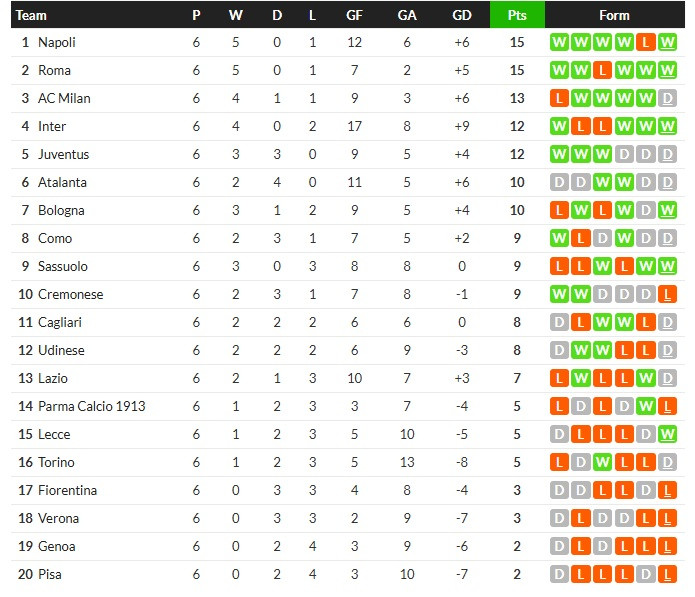This screenshot has width=695, height=597.
Task: Open the Pisa team link
Action: click(x=50, y=575)
